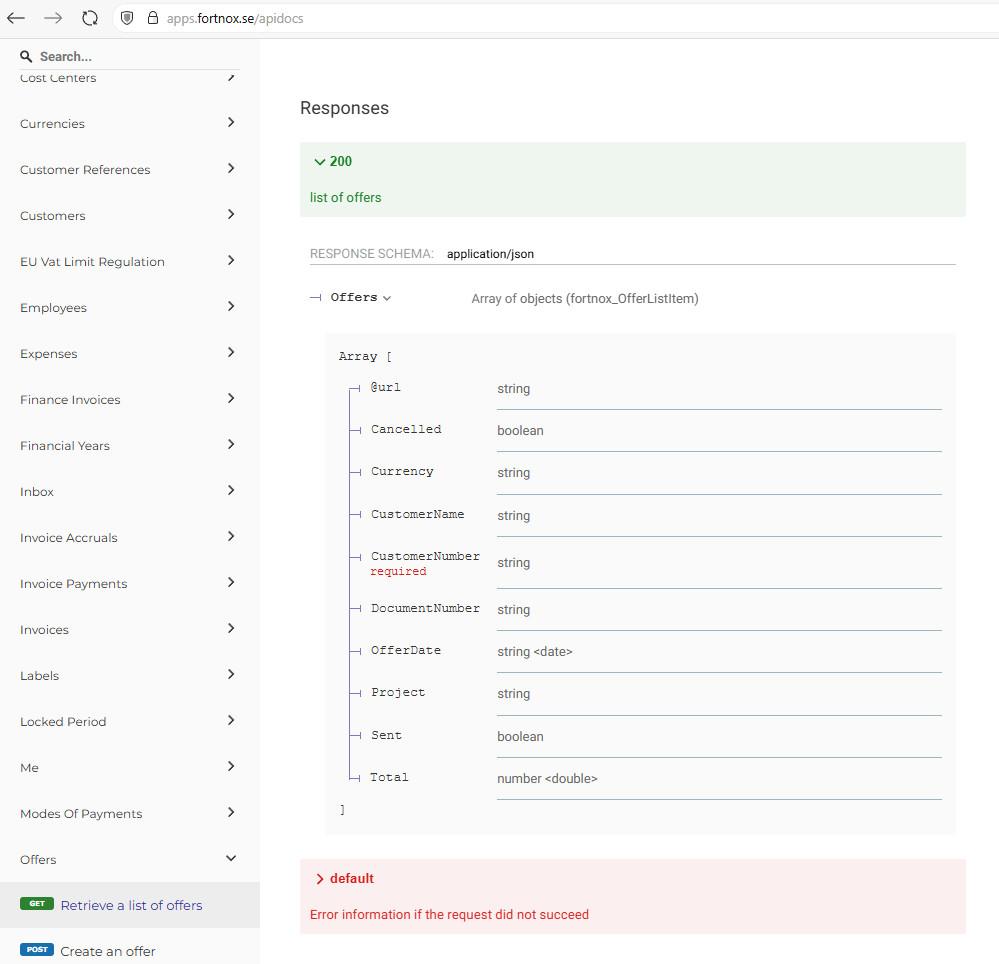Reload the page with the refresh icon
Viewport: 999px width, 964px height.
(x=90, y=18)
